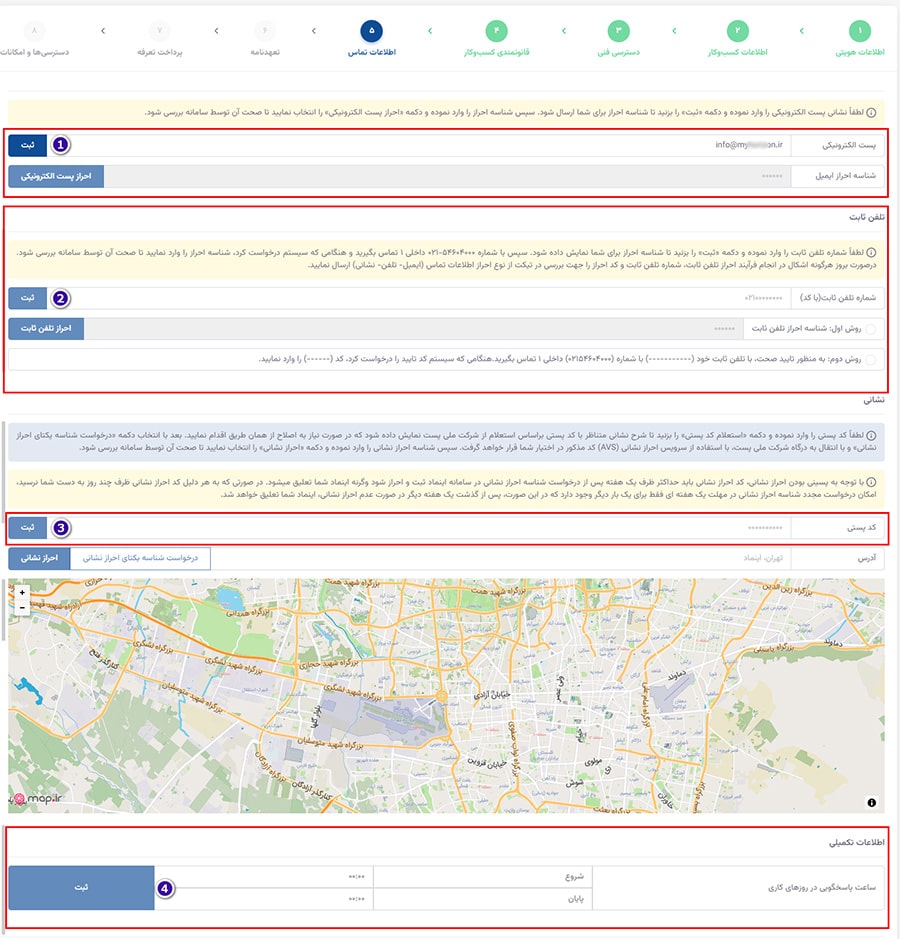Click خیابان آزادی label on map
Image resolution: width=900 pixels, height=939 pixels.
click(492, 695)
